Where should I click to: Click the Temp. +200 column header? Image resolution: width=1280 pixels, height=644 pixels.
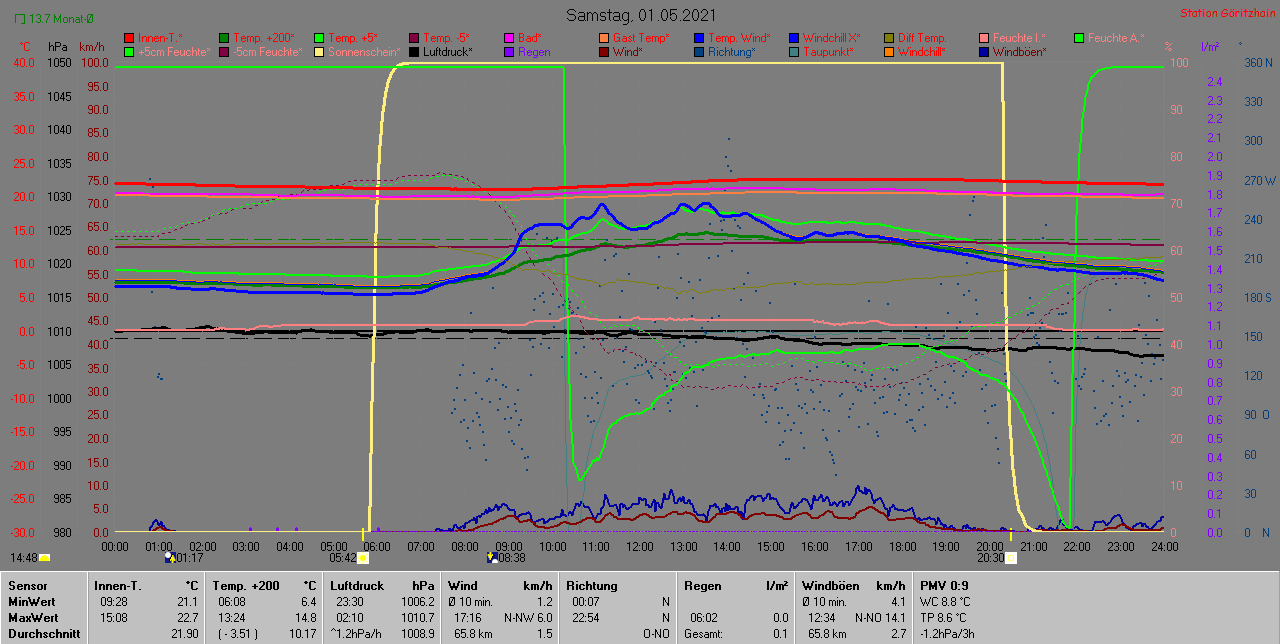tap(246, 585)
